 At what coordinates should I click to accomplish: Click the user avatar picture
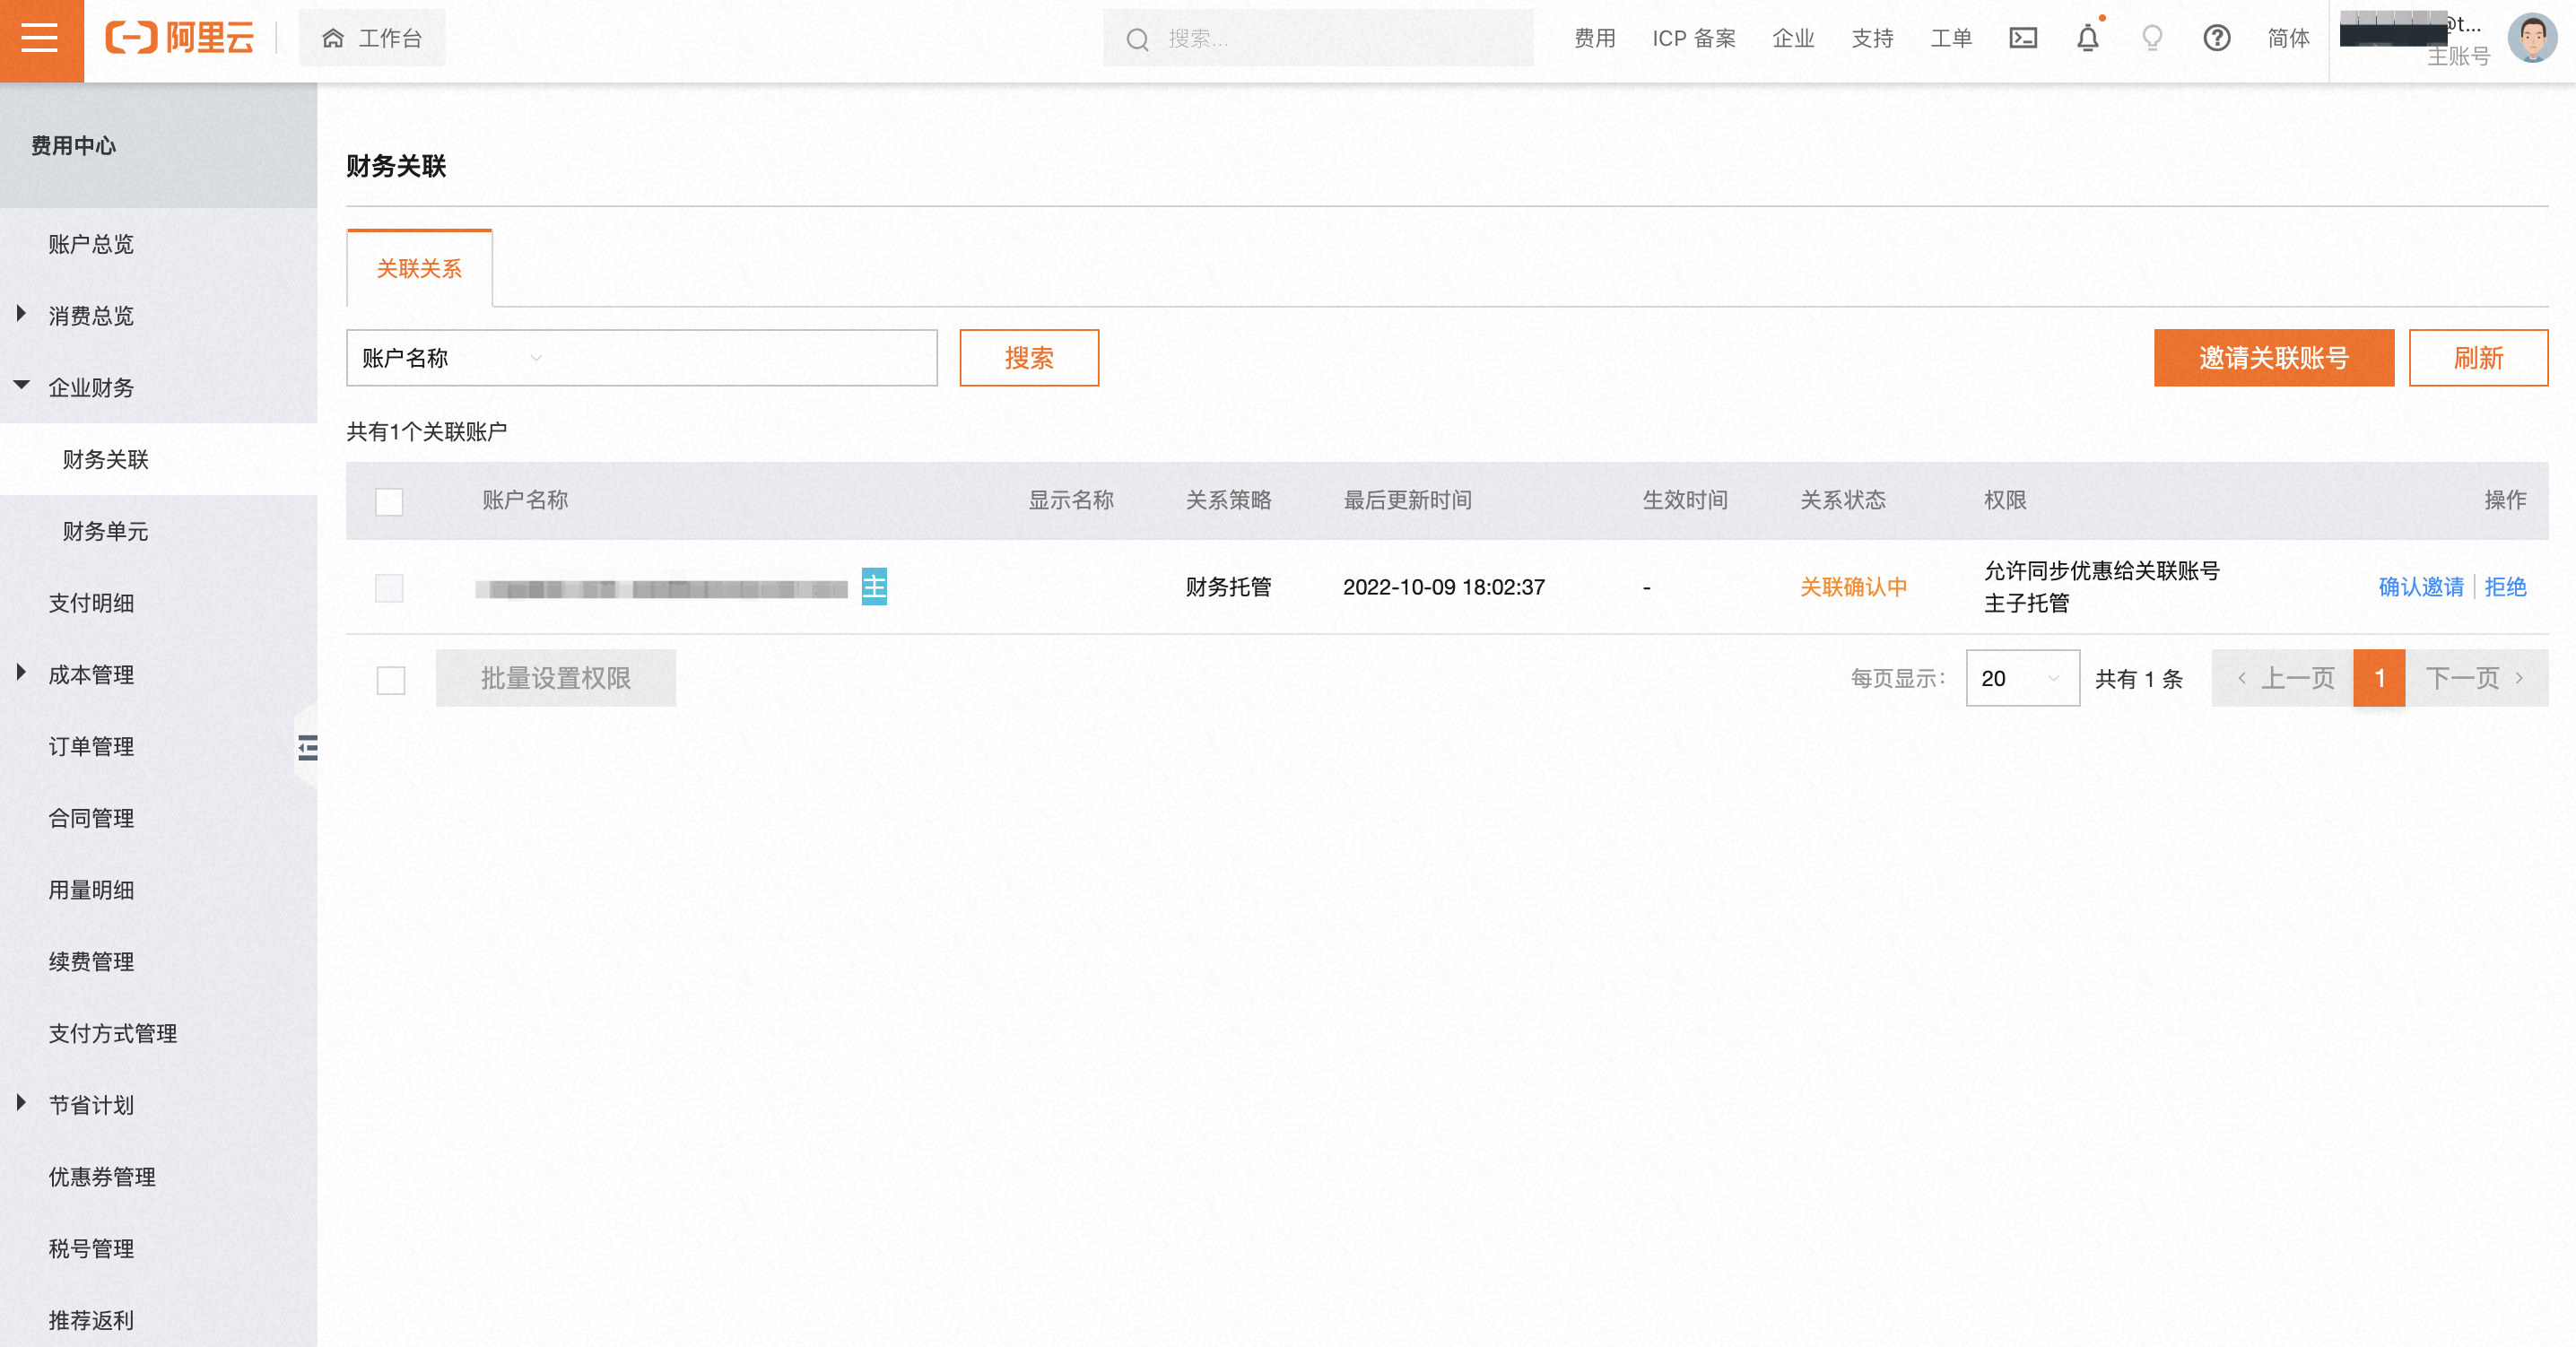pos(2531,39)
